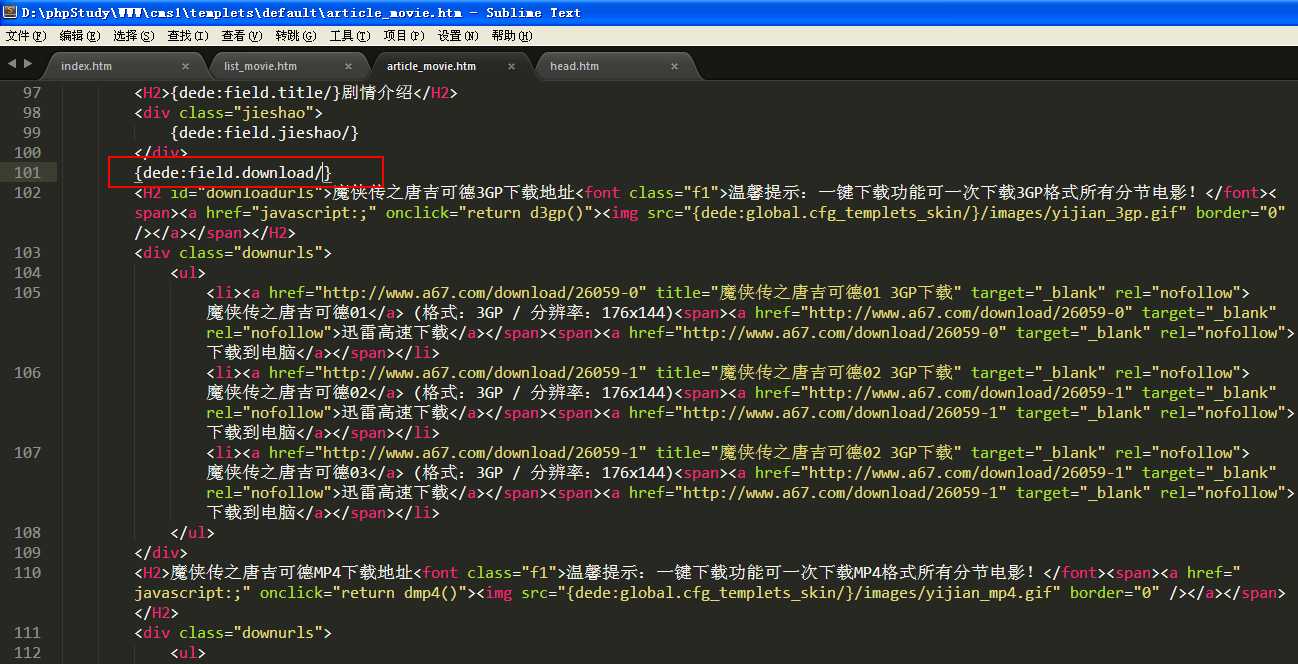Click line number 102 in gutter
This screenshot has width=1298, height=664.
point(28,193)
